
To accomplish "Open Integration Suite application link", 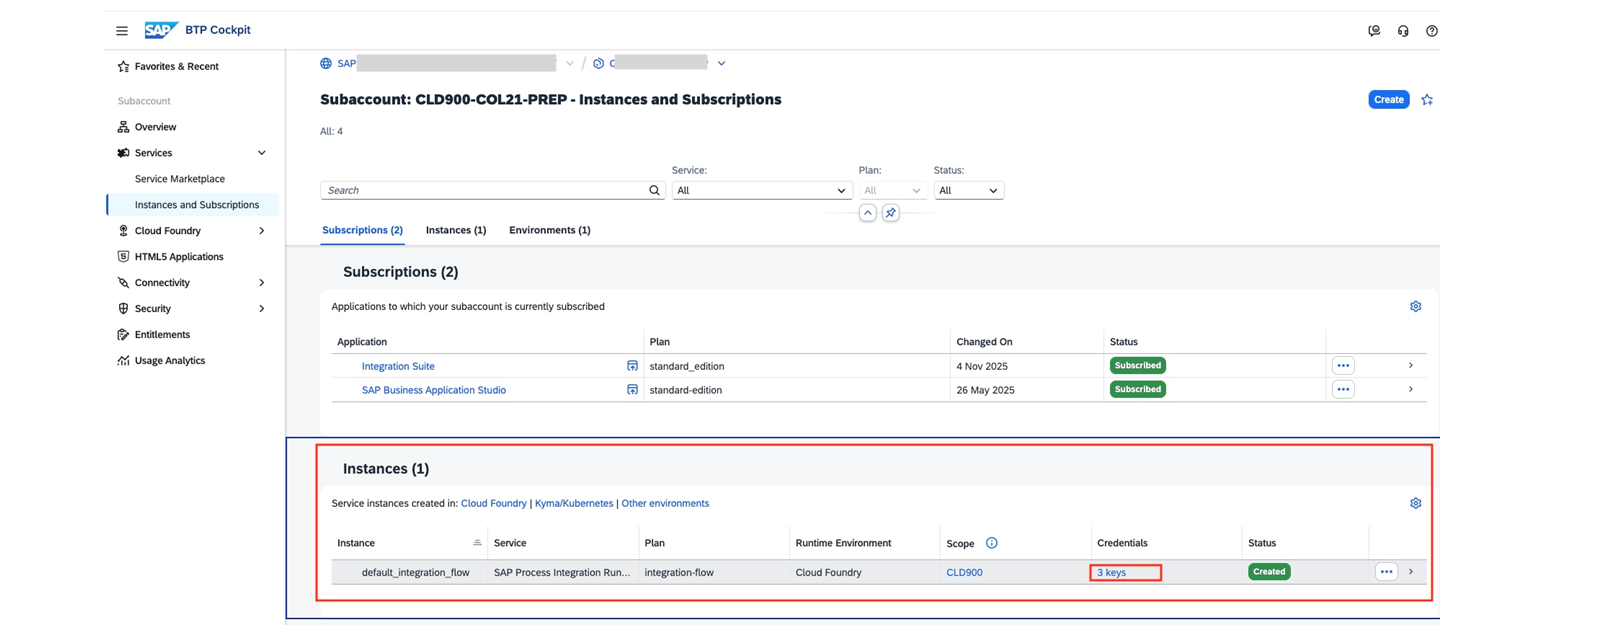I will click(x=398, y=366).
